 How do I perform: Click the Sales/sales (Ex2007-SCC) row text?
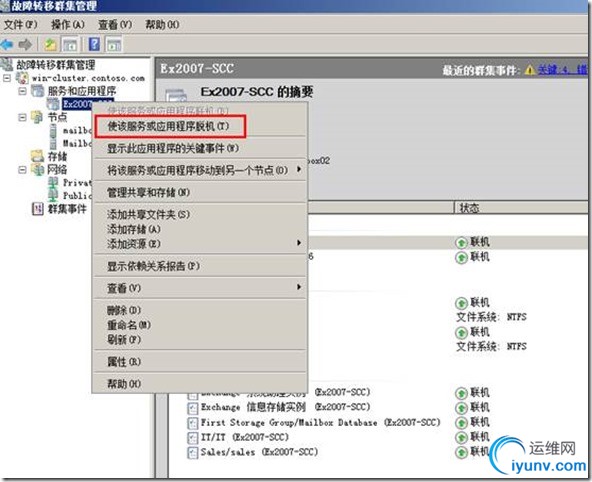click(x=259, y=452)
